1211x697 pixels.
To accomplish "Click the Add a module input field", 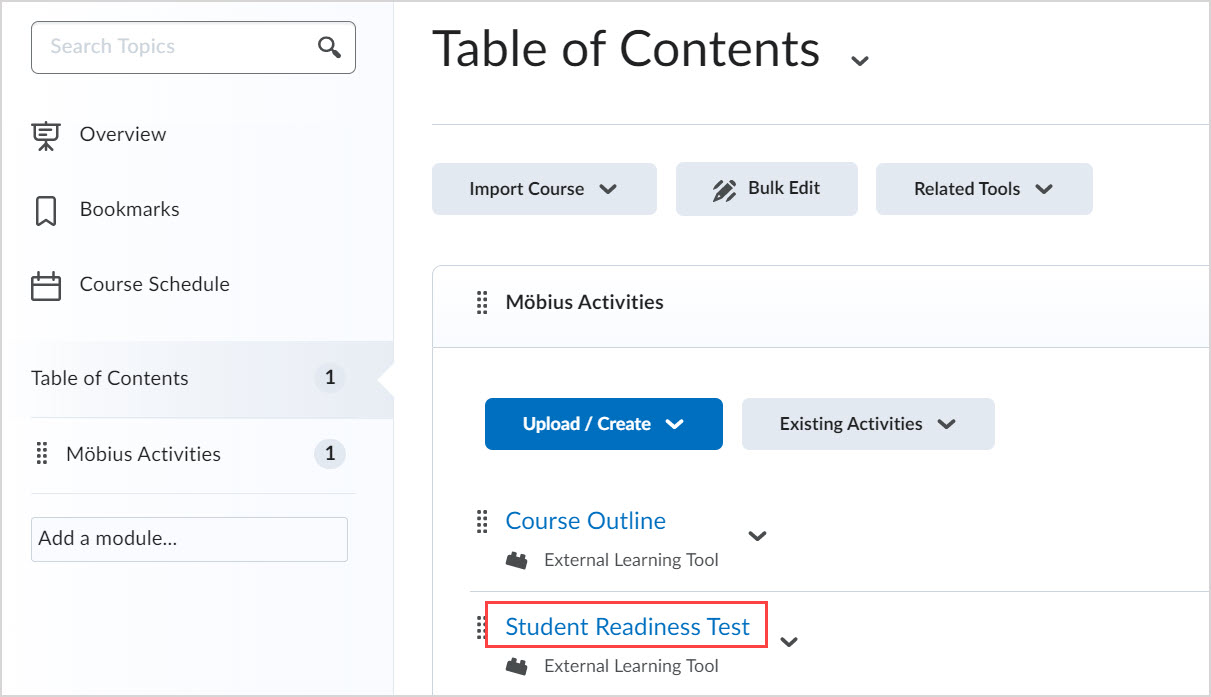I will click(189, 539).
